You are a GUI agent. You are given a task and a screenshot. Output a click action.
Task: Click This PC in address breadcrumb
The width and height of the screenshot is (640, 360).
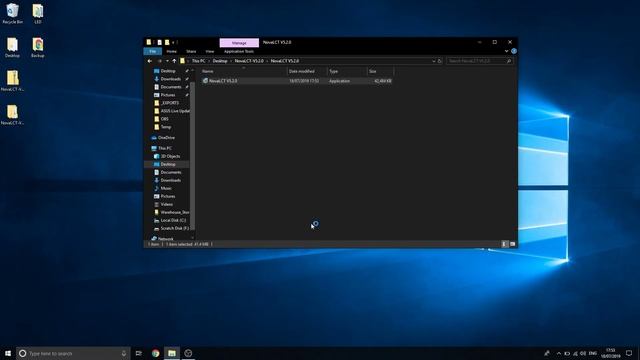point(199,61)
